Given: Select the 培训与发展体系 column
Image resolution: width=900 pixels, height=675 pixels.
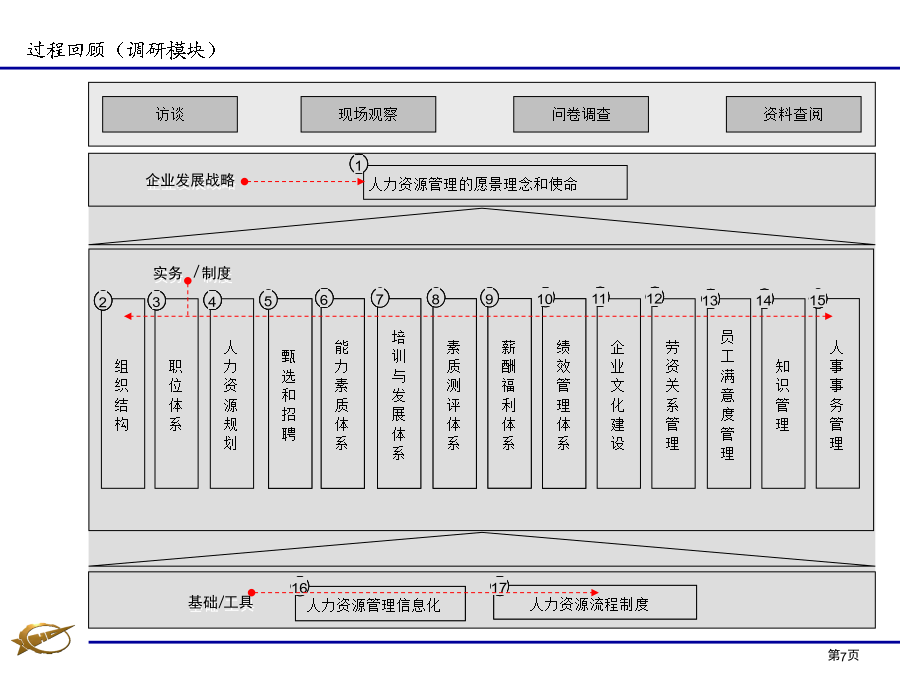Looking at the screenshot, I should 399,393.
